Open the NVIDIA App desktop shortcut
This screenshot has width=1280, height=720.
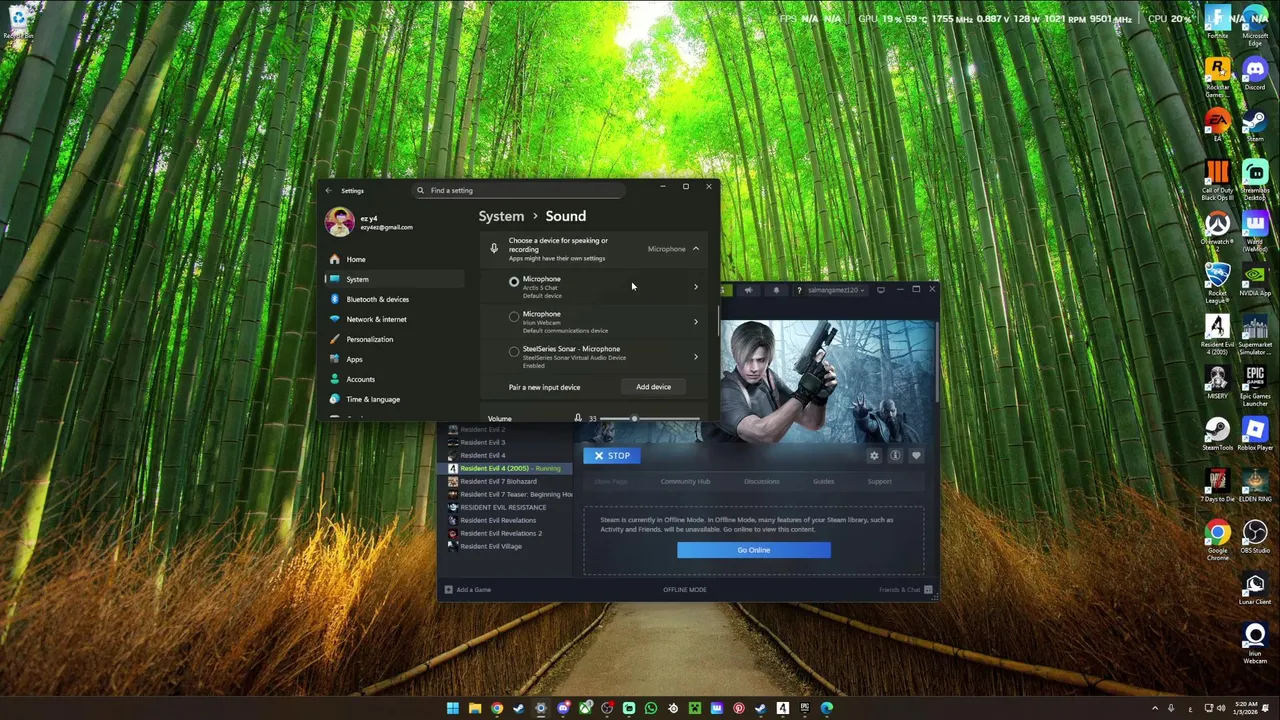pos(1254,281)
